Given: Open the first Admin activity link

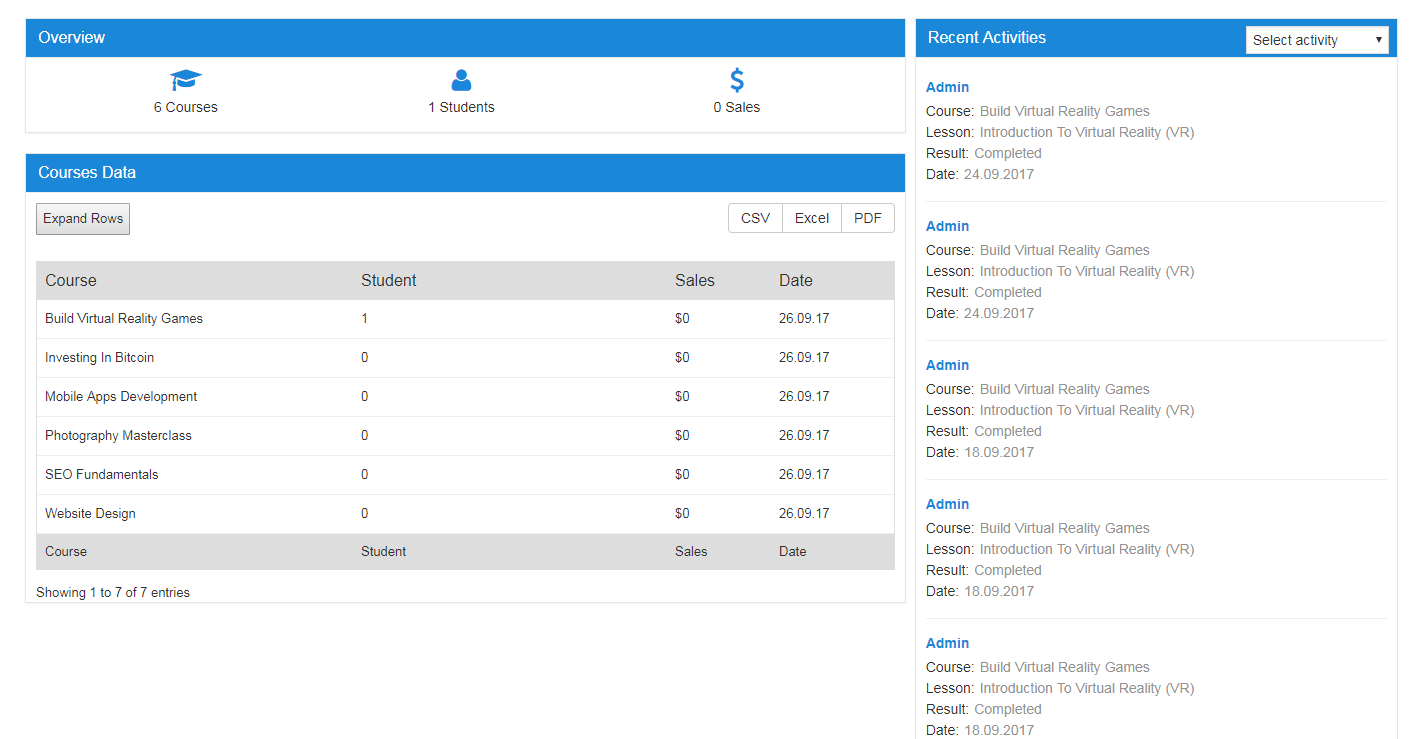Looking at the screenshot, I should [x=947, y=87].
